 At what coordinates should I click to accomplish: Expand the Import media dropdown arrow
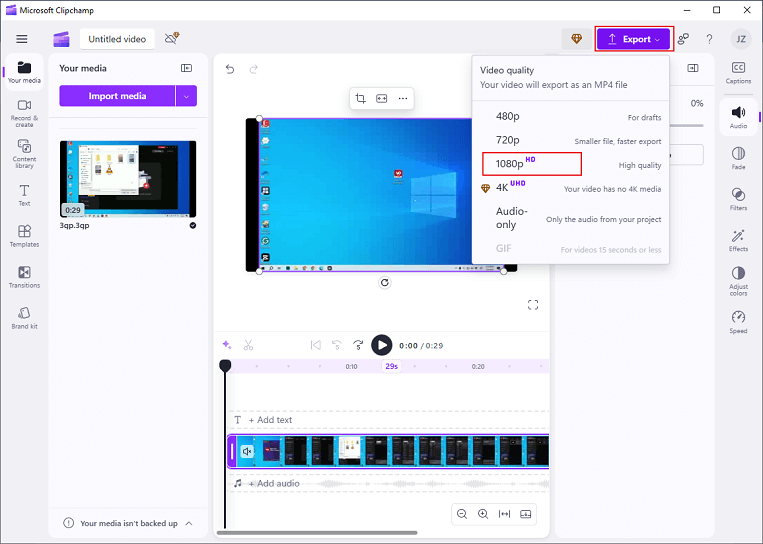(x=186, y=96)
